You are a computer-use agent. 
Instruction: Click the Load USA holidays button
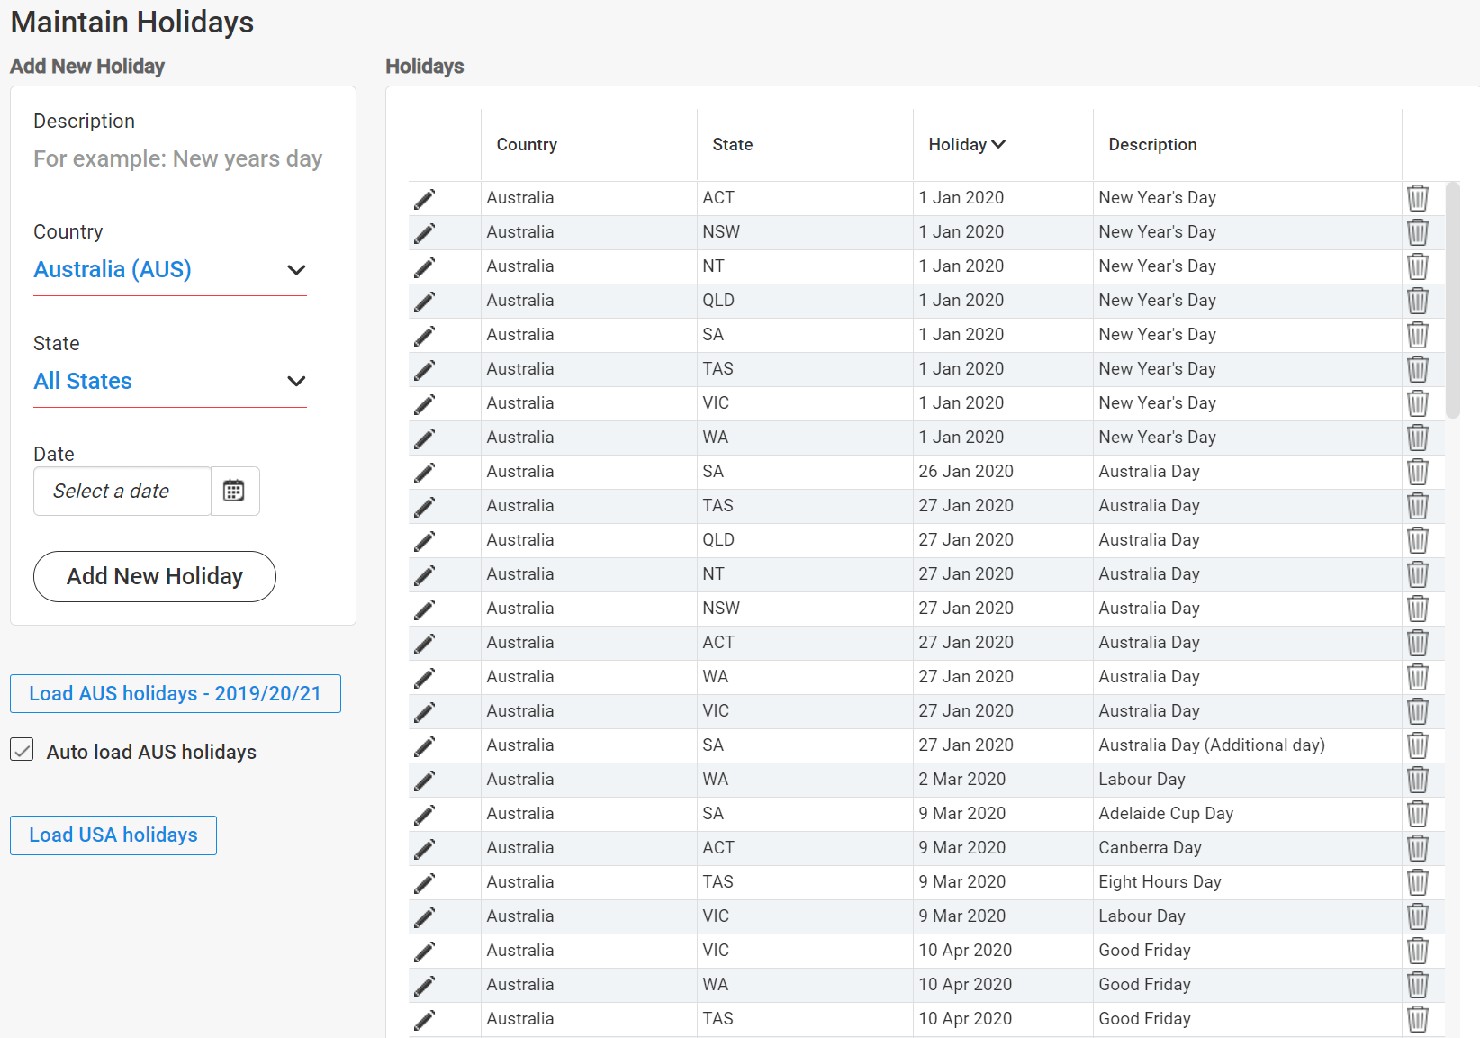point(112,835)
